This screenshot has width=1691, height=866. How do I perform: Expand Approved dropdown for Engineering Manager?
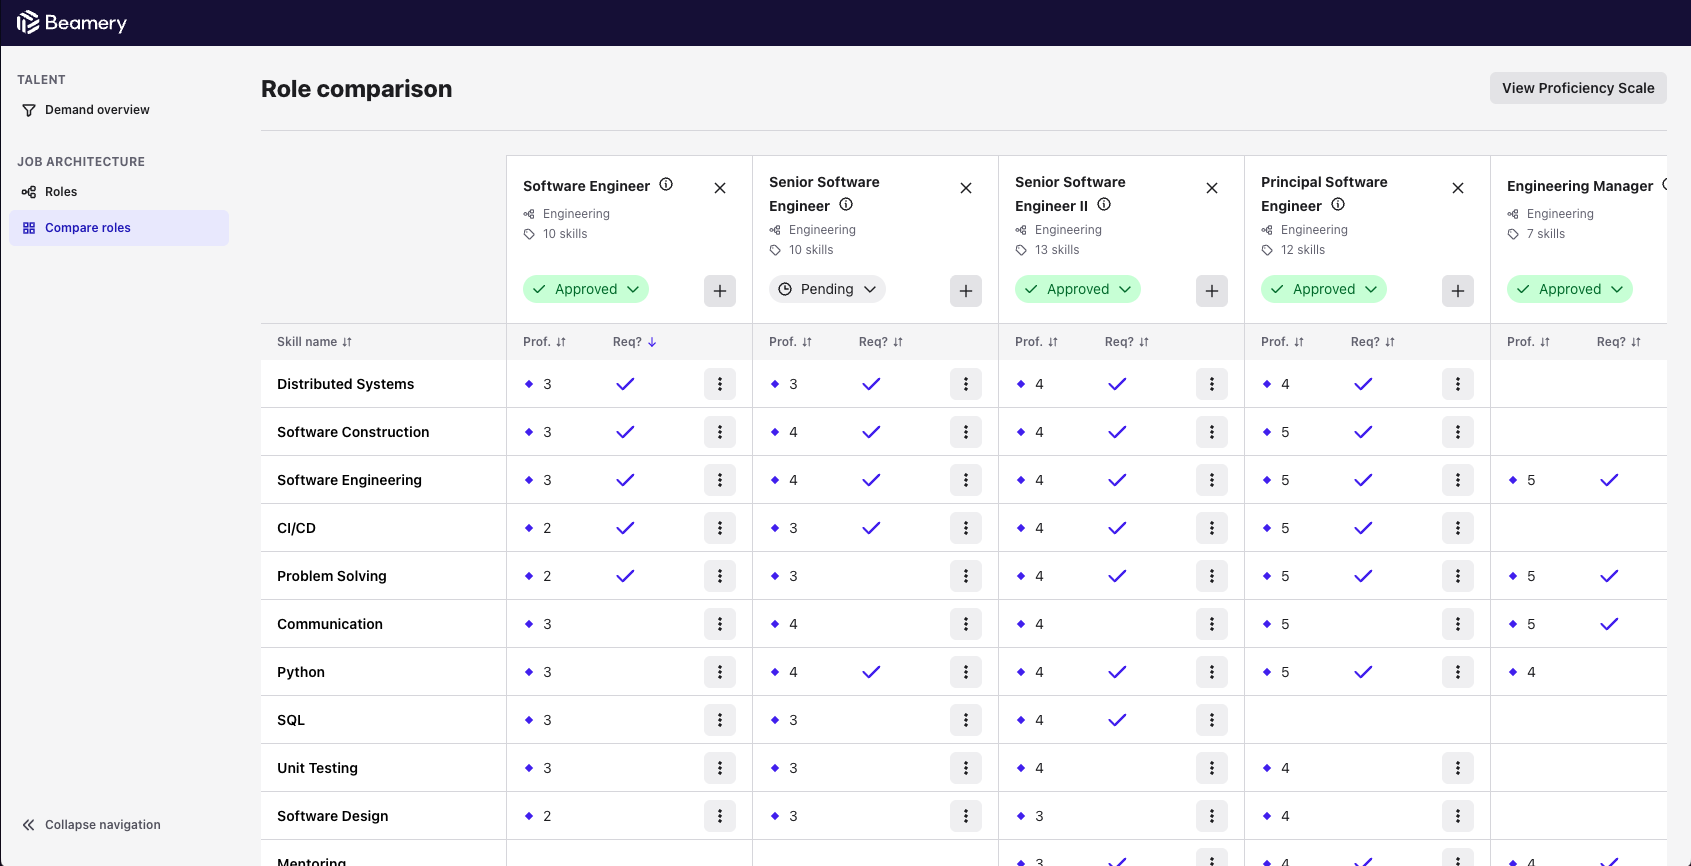tap(1569, 289)
